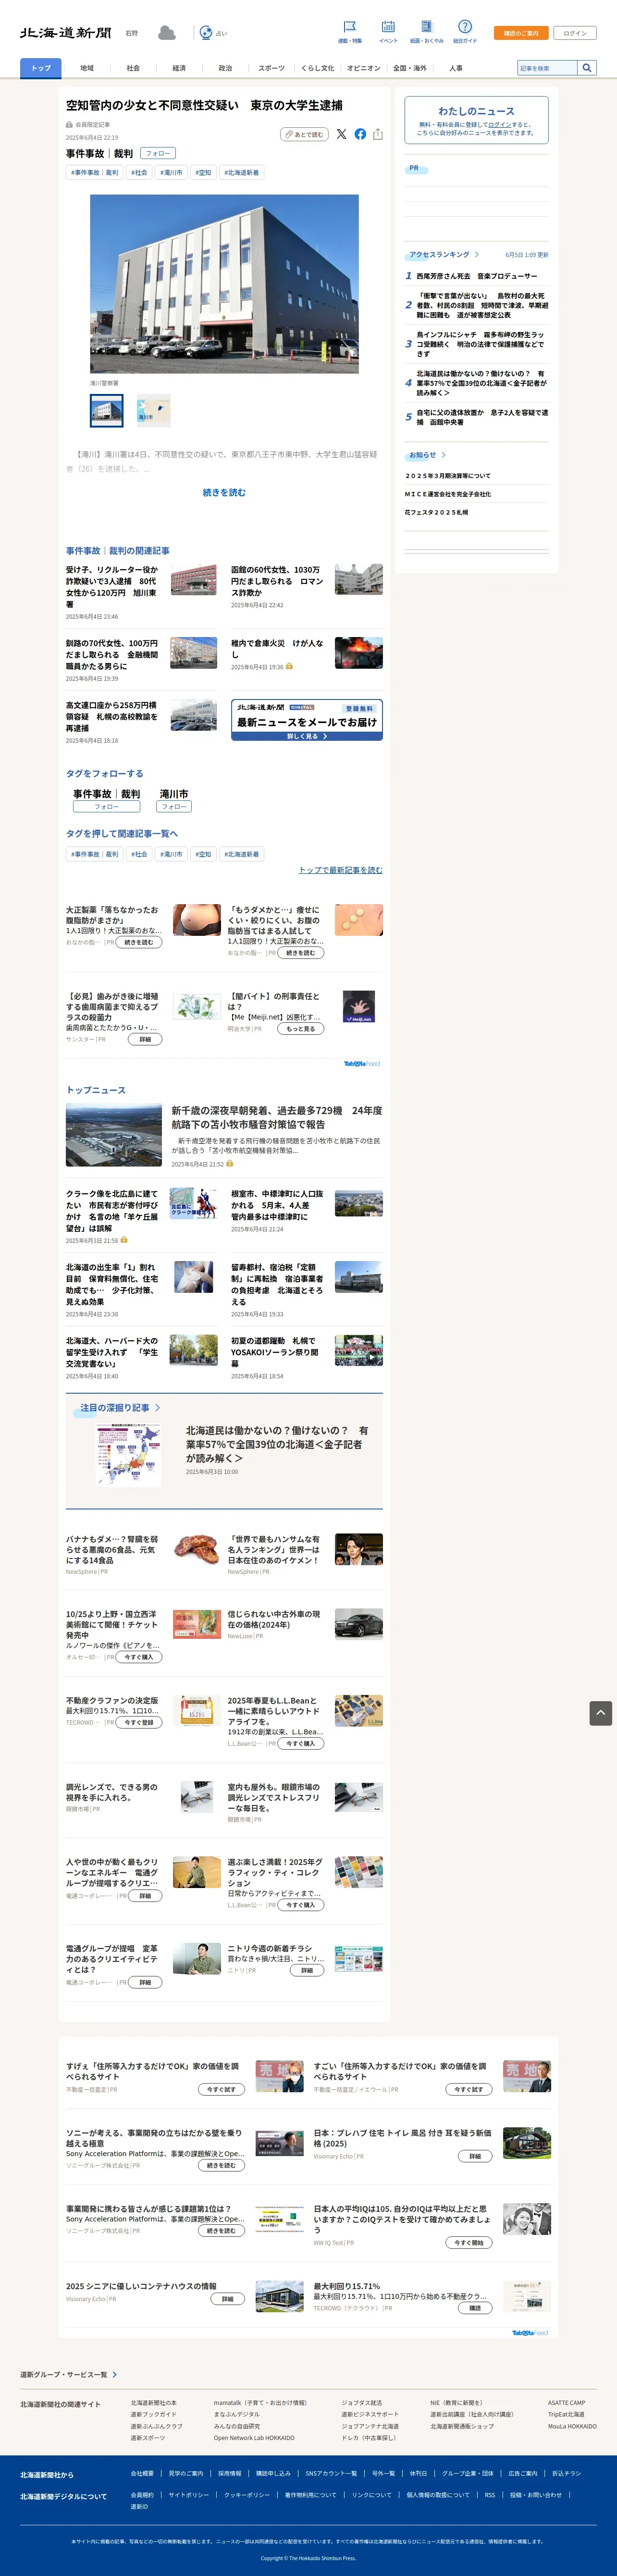Follow 事件事故｜裁判 under the headline
The width and height of the screenshot is (617, 2576).
pyautogui.click(x=158, y=153)
